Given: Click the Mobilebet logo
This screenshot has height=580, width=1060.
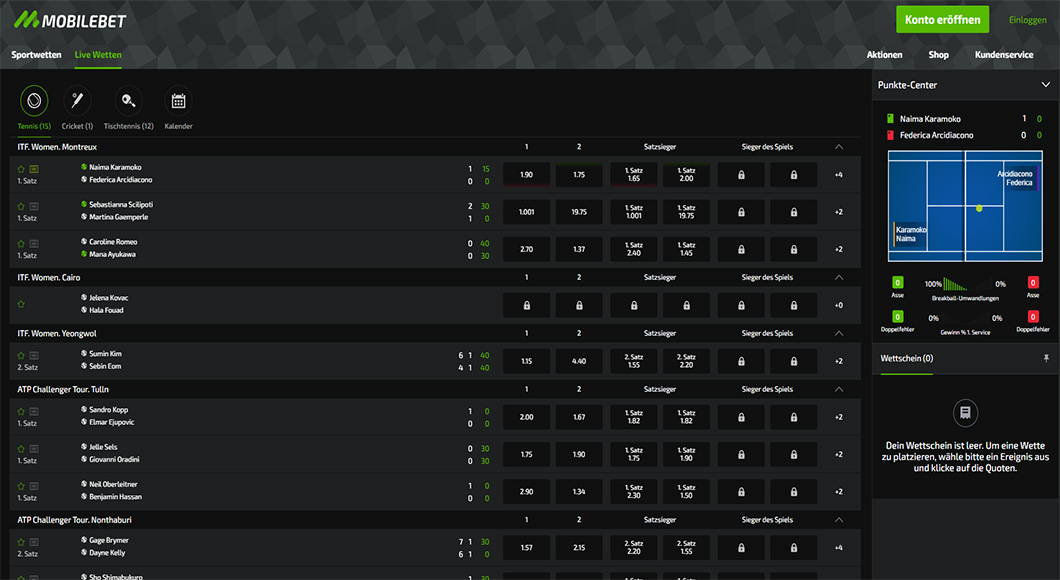Looking at the screenshot, I should click(70, 20).
